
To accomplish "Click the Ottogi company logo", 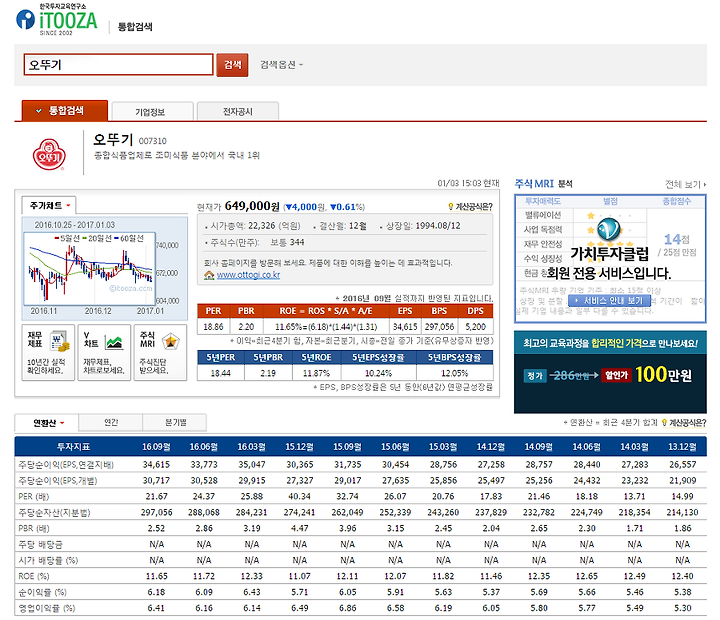I will tap(49, 154).
